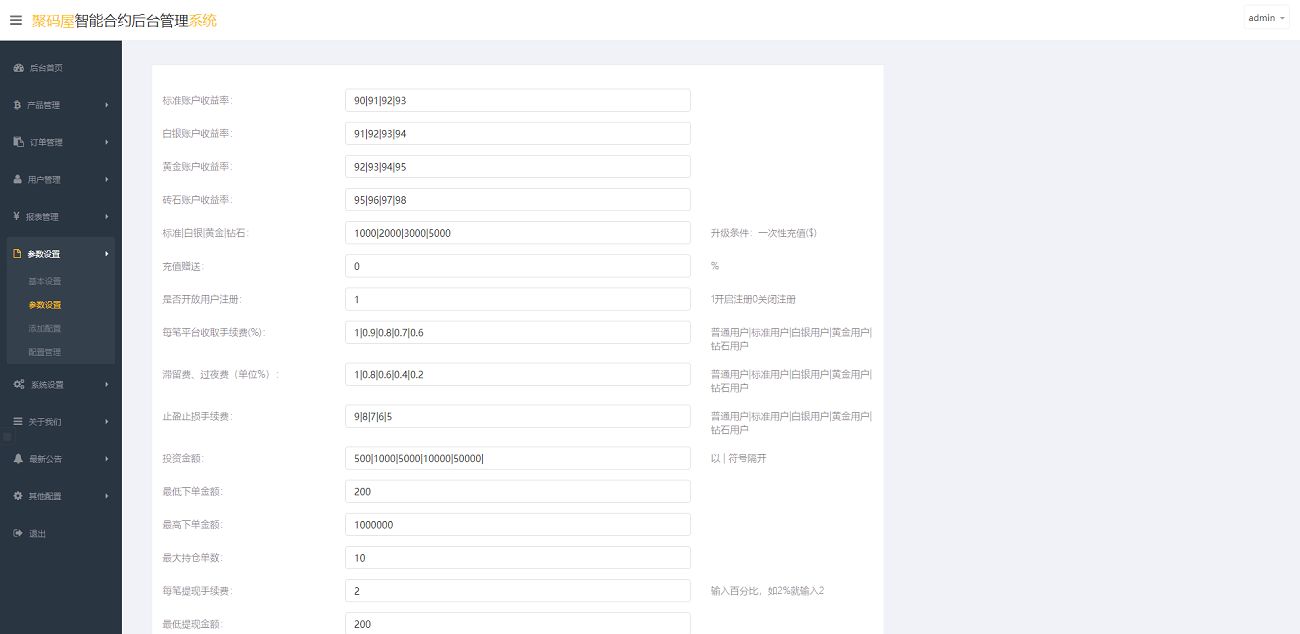Click the yen icon for 报表管理
The image size is (1300, 634).
17,217
